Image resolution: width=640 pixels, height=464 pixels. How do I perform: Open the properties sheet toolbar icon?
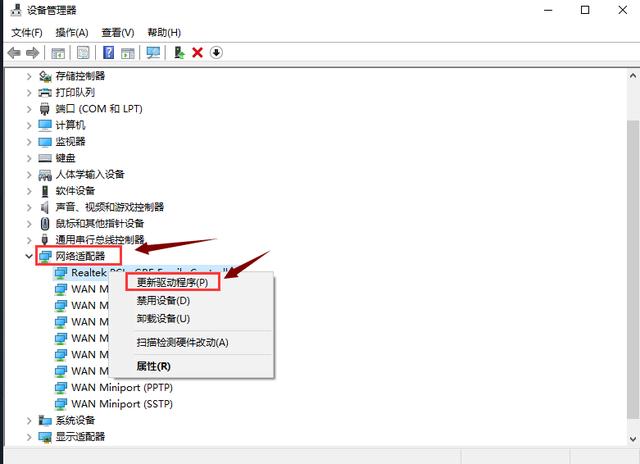click(83, 53)
